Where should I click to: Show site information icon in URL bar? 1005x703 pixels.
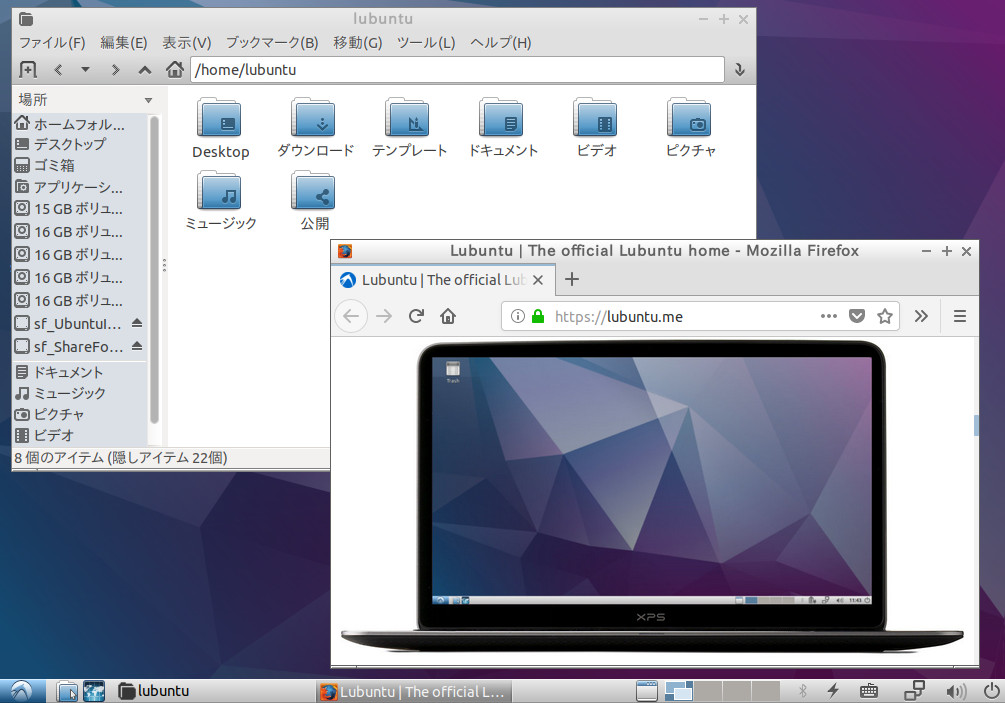click(x=517, y=316)
